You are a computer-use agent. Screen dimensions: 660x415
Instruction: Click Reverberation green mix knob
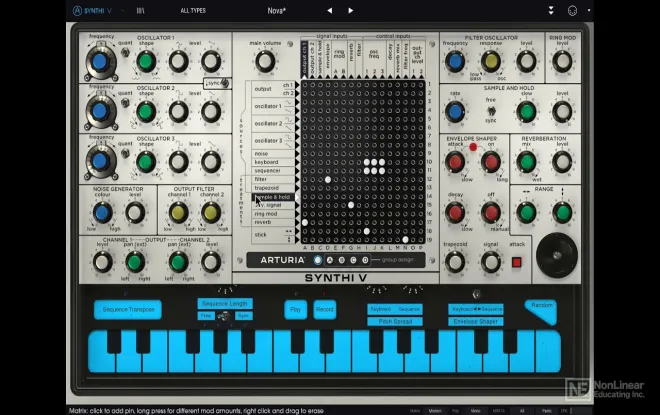[526, 162]
